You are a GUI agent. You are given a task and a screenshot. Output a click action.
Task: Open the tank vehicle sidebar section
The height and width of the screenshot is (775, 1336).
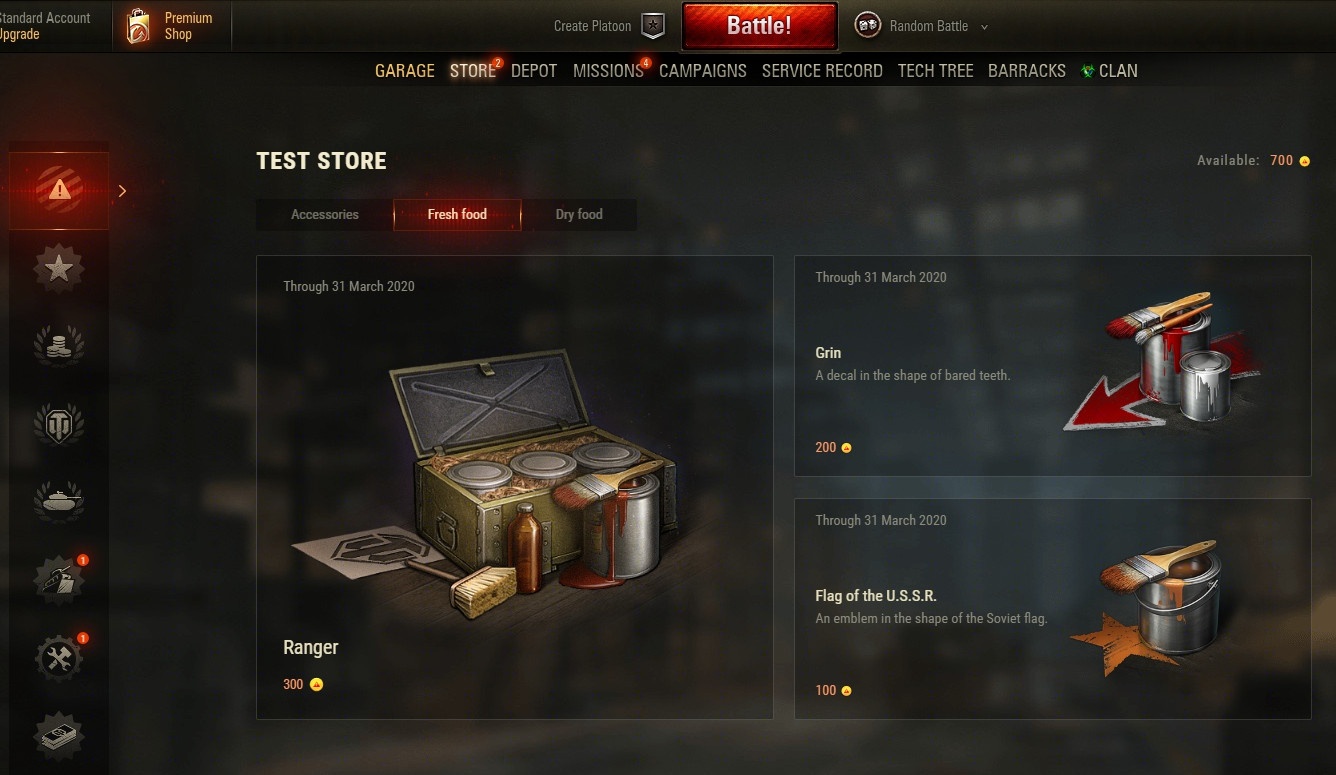pyautogui.click(x=59, y=498)
